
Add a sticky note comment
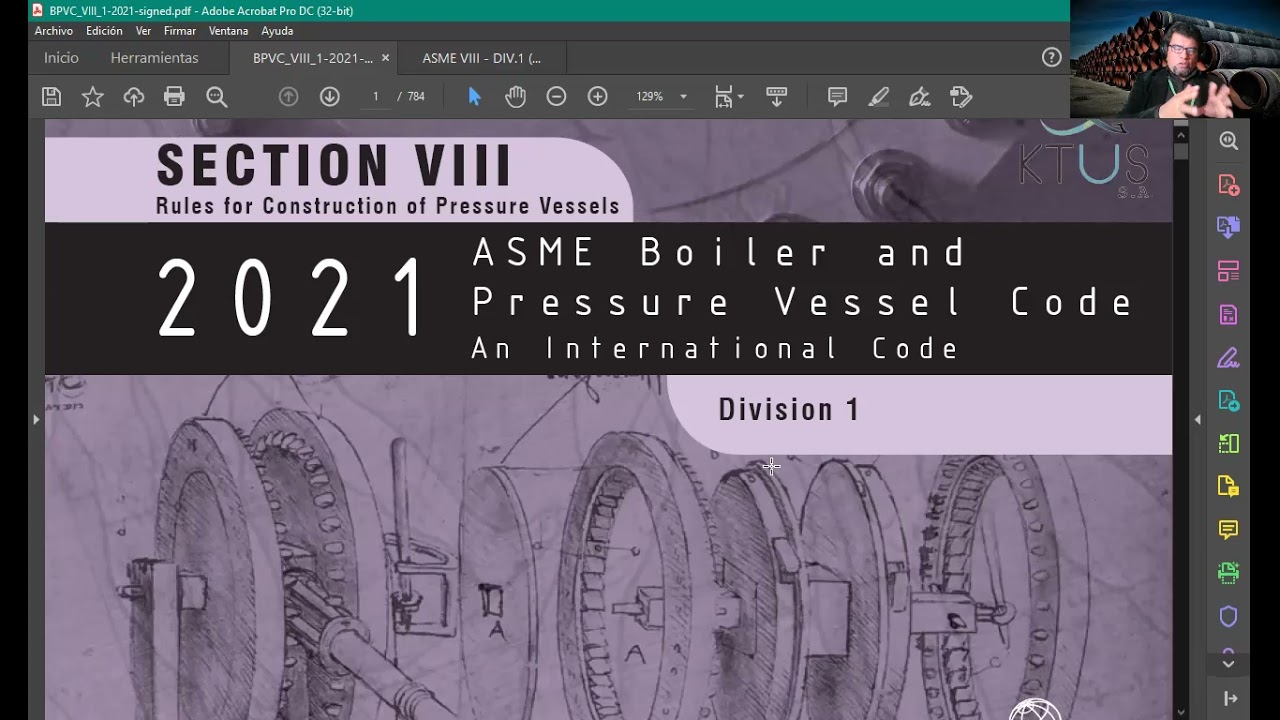837,97
